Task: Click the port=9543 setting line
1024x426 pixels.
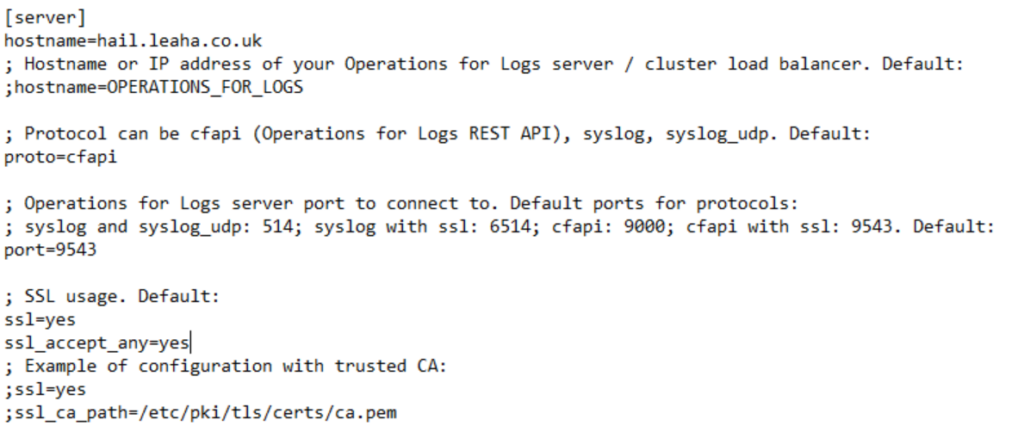Action: [50, 250]
